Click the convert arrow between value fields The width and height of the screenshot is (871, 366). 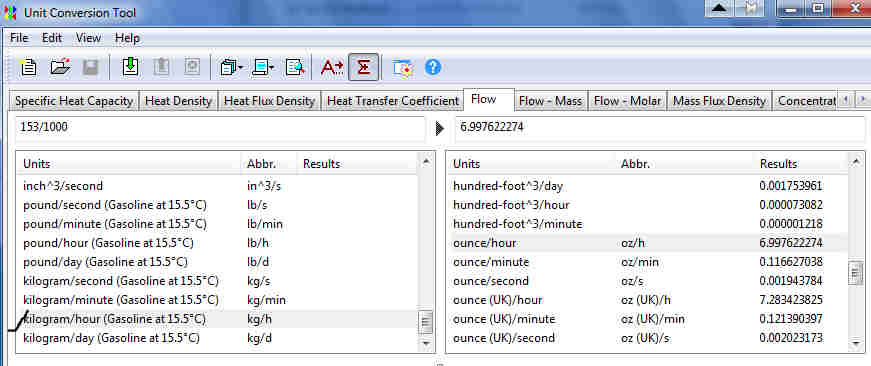(440, 129)
